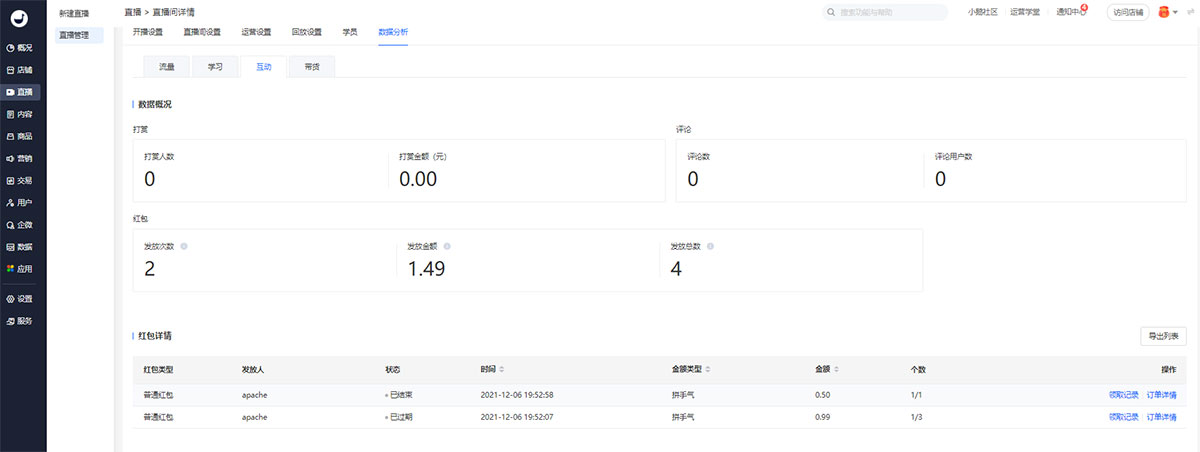Click the 导出列表 export button
Screen dimensions: 1200x452
(x=1163, y=336)
